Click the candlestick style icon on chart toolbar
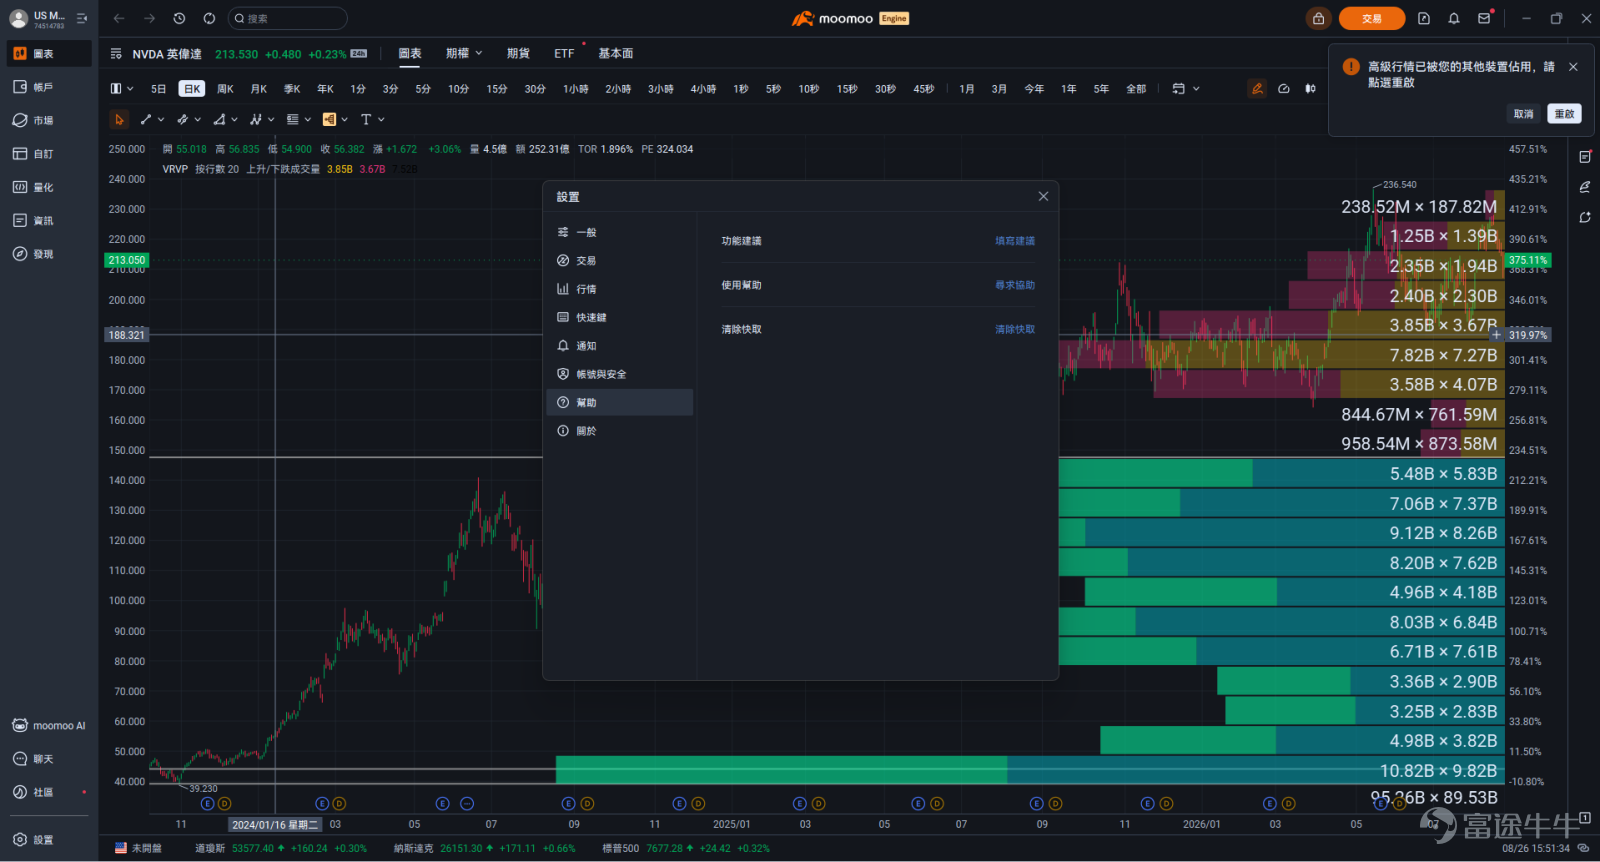Viewport: 1600px width, 862px height. (x=1310, y=88)
